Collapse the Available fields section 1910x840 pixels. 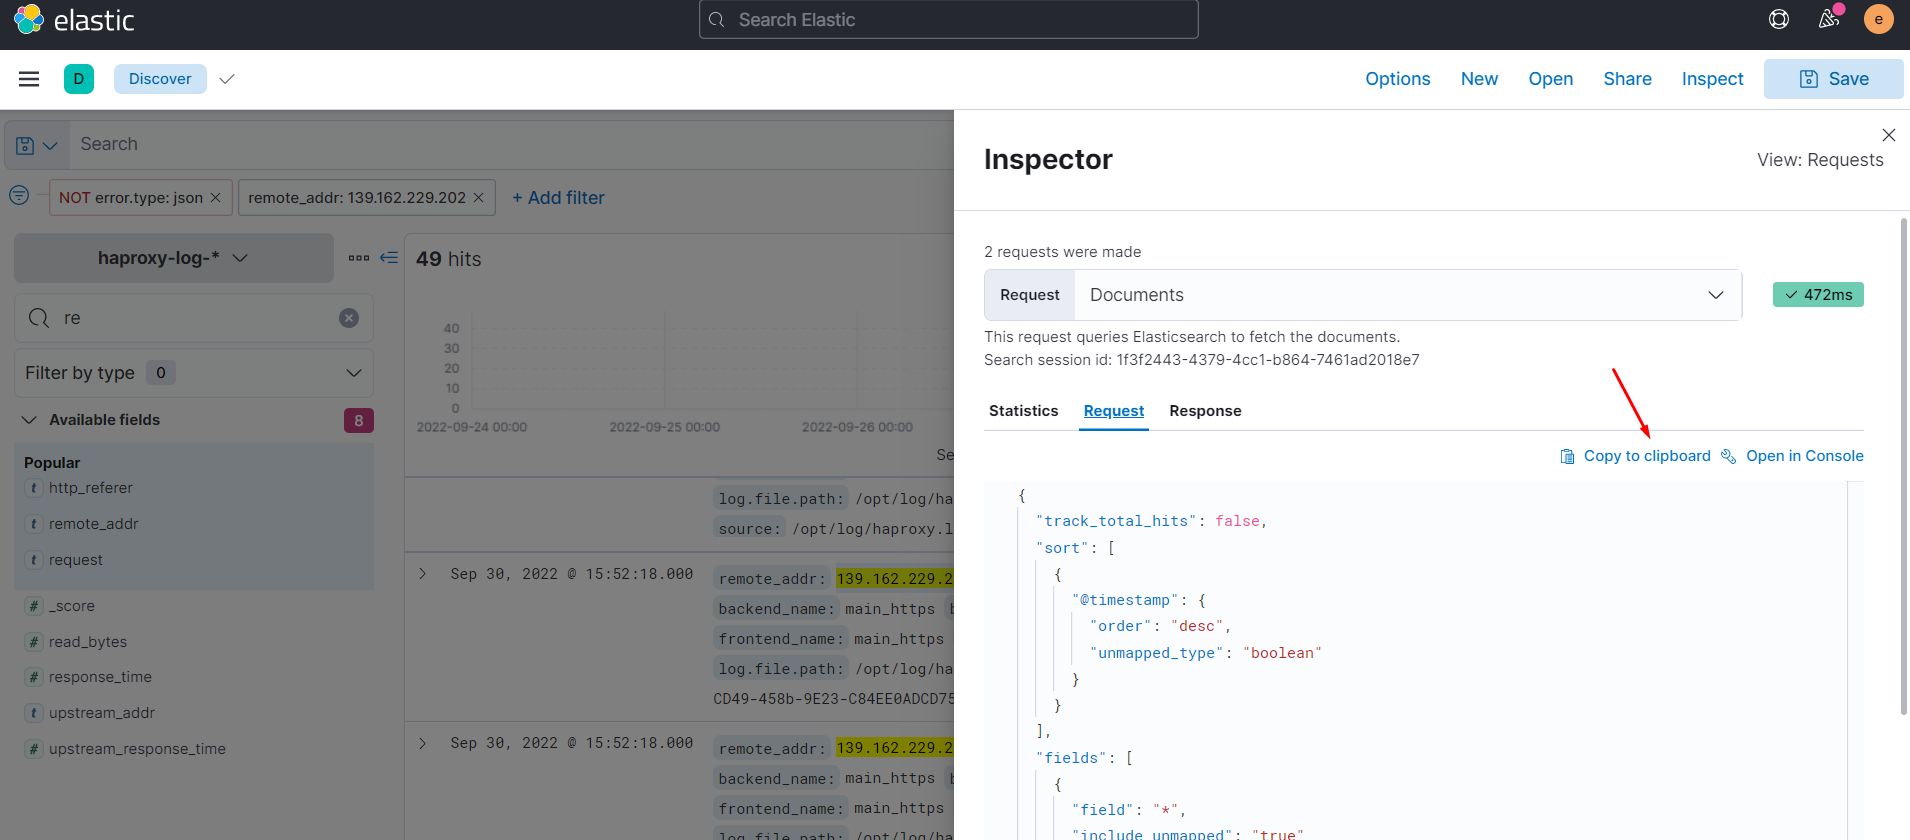[30, 420]
